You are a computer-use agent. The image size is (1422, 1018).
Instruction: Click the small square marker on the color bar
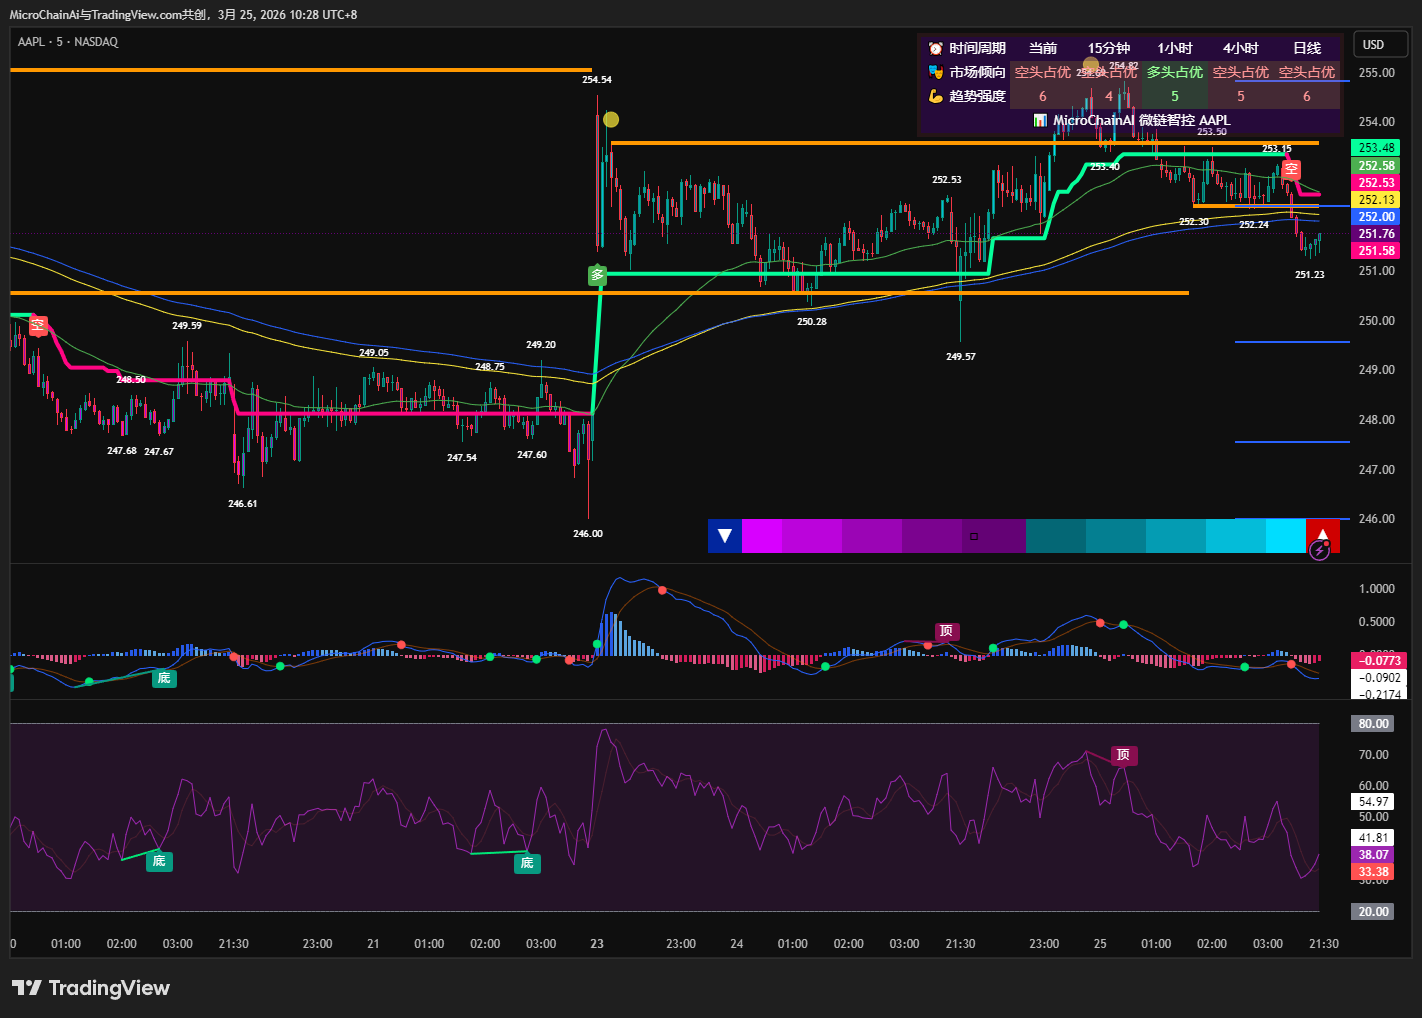click(x=974, y=537)
